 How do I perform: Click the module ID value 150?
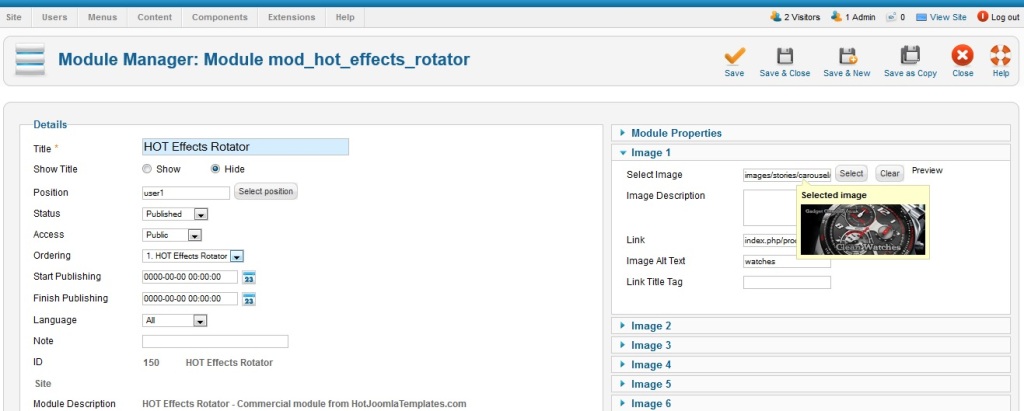click(x=151, y=363)
